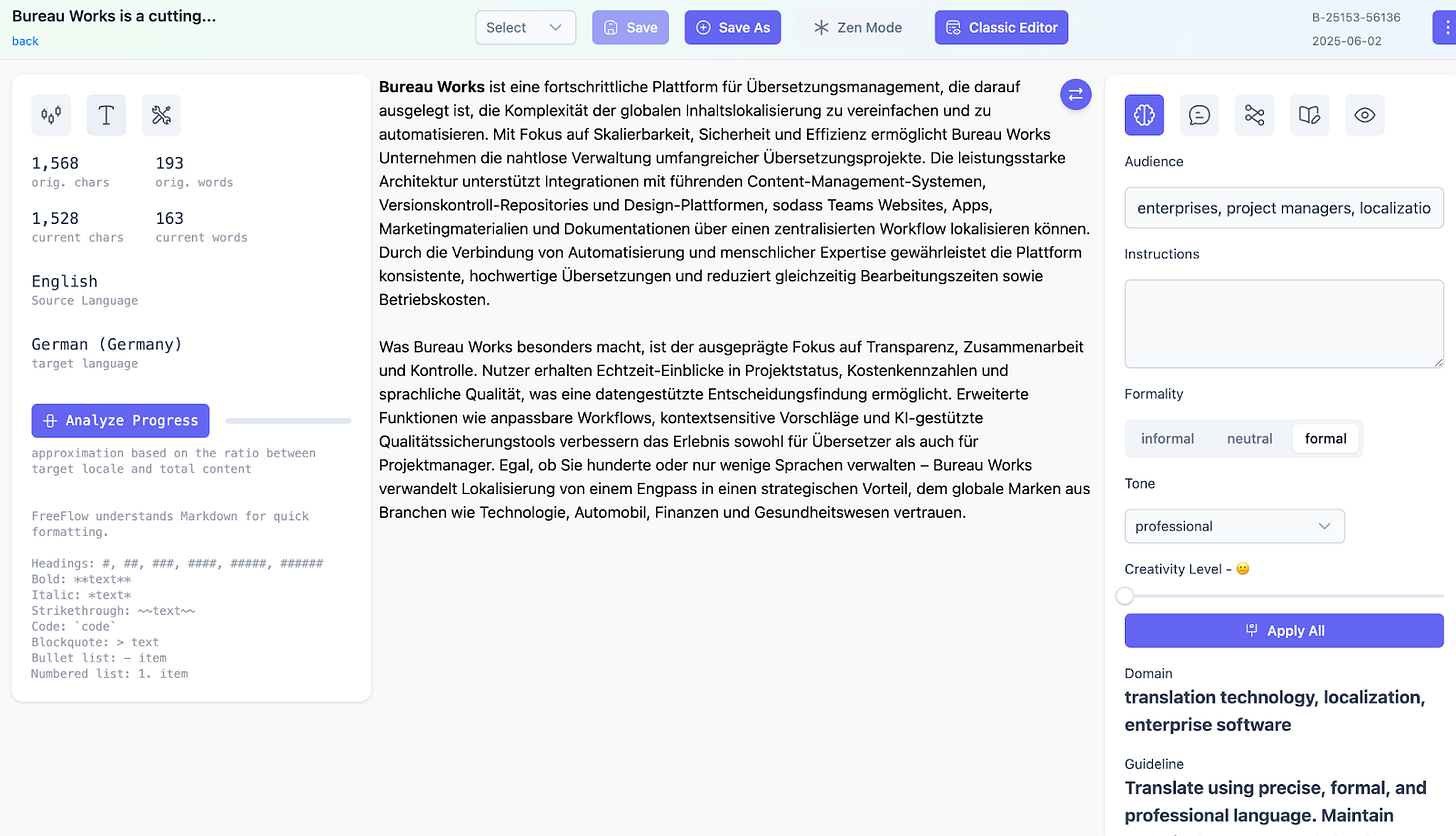Click the swap source/target arrows icon
This screenshot has width=1456, height=836.
click(1076, 94)
